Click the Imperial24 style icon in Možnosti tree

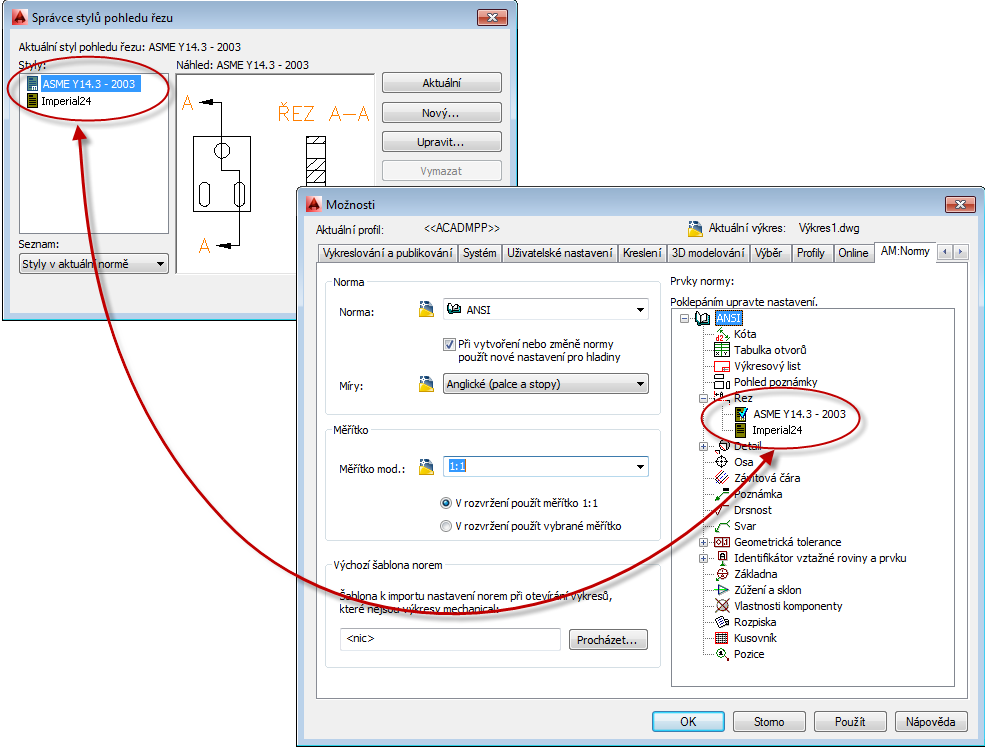[741, 430]
